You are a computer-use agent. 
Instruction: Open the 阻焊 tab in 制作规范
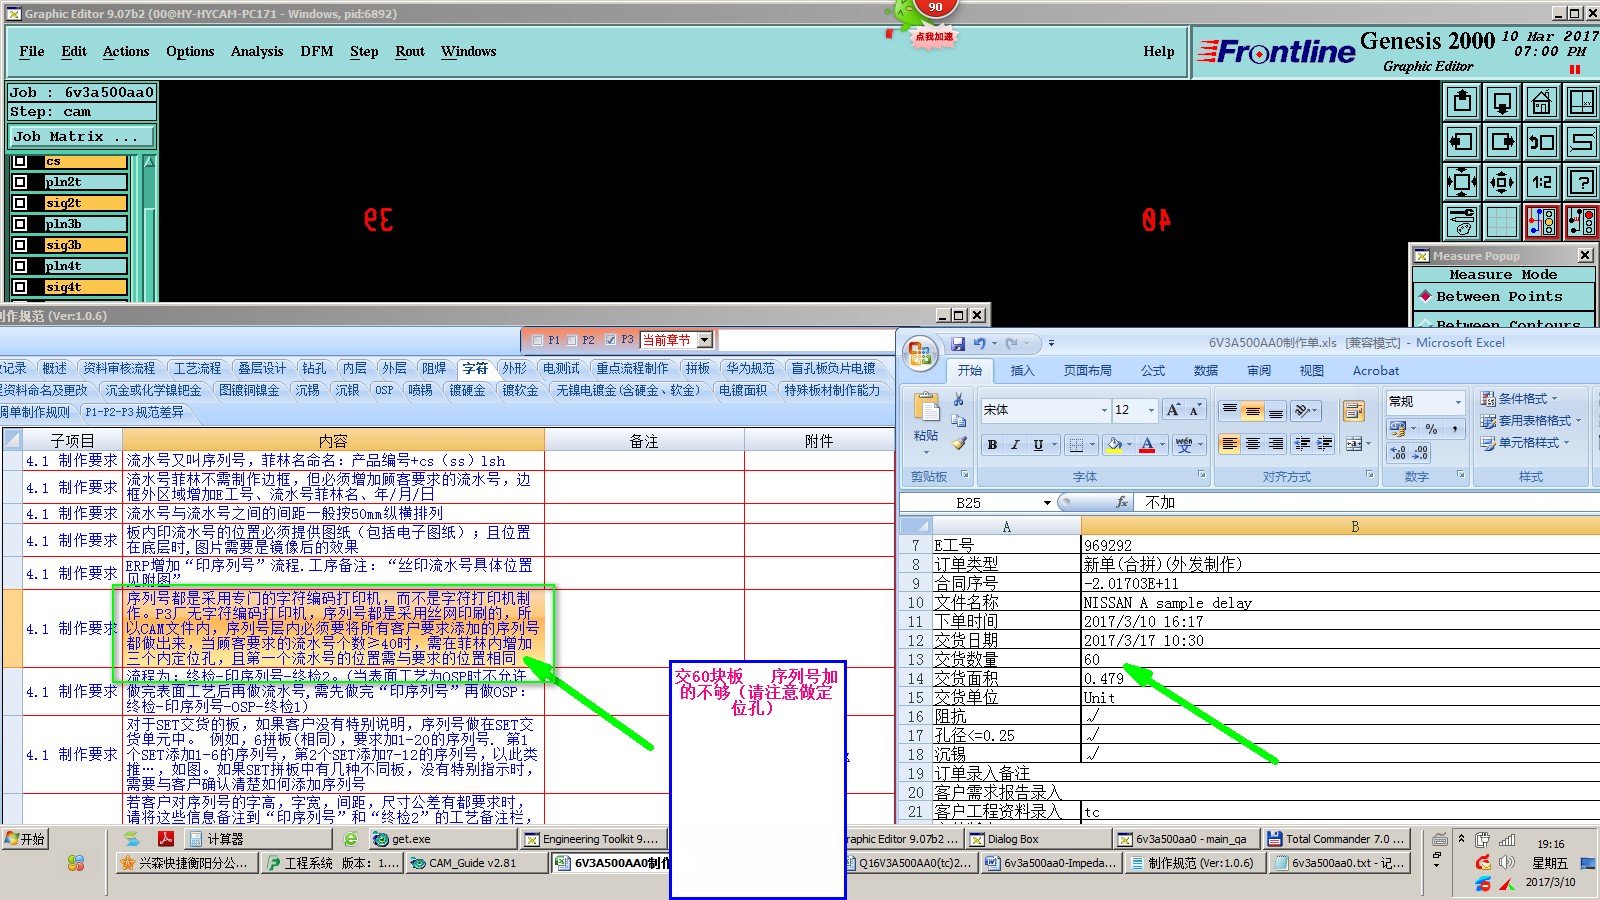434,369
